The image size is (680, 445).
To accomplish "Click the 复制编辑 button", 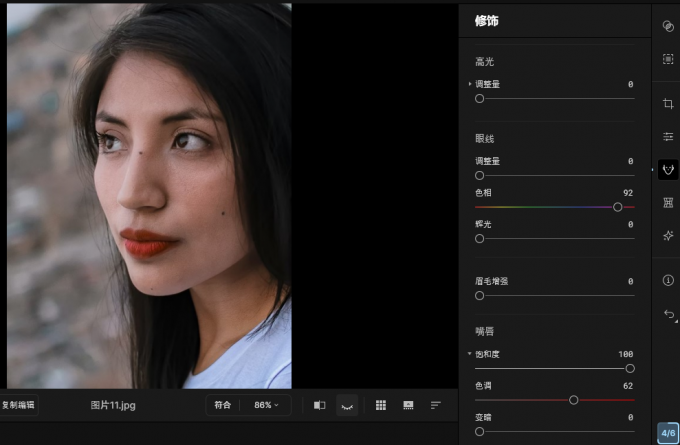I will [x=18, y=405].
